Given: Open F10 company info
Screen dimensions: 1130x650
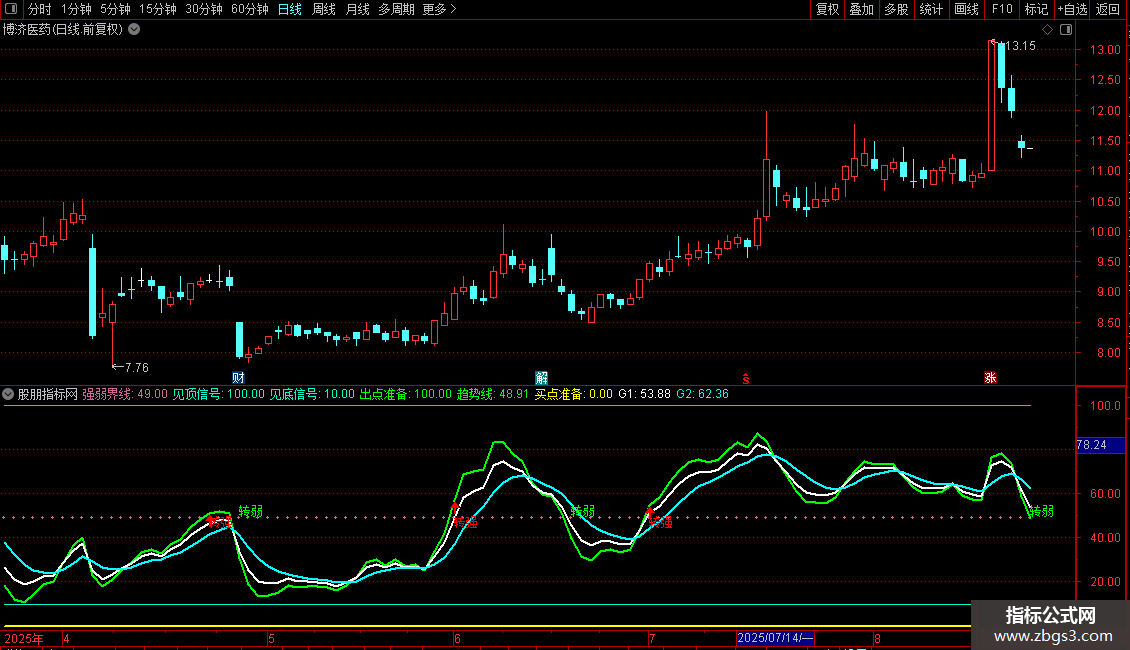Looking at the screenshot, I should (1002, 9).
